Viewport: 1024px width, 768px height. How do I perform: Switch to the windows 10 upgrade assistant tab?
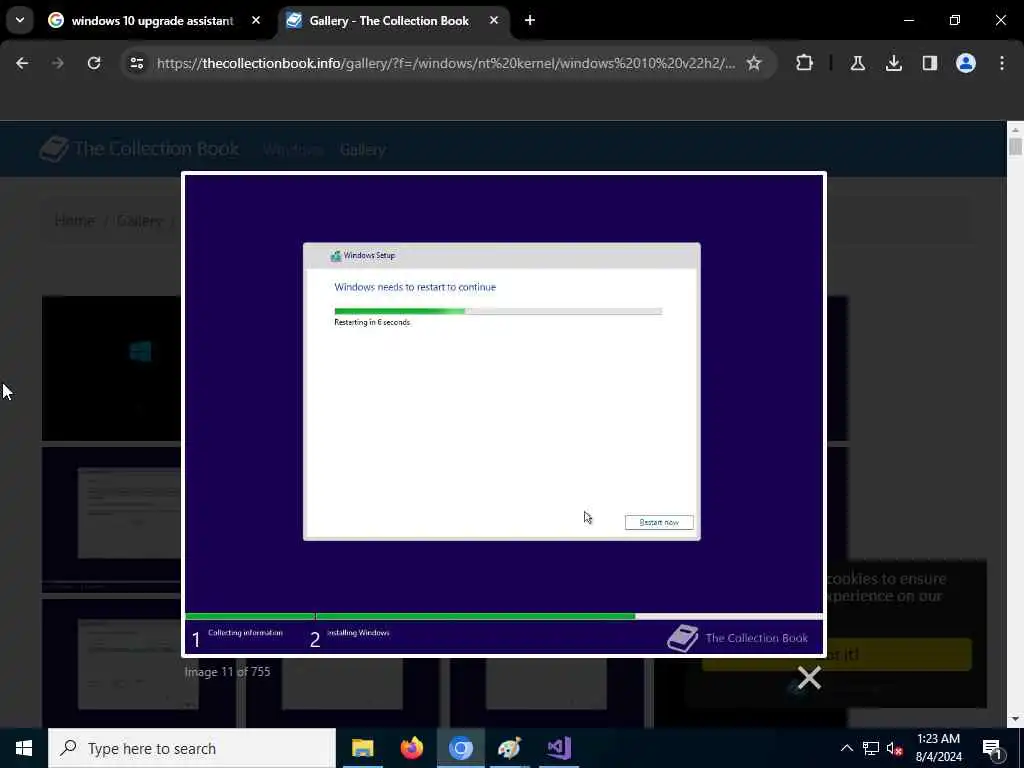(x=153, y=21)
